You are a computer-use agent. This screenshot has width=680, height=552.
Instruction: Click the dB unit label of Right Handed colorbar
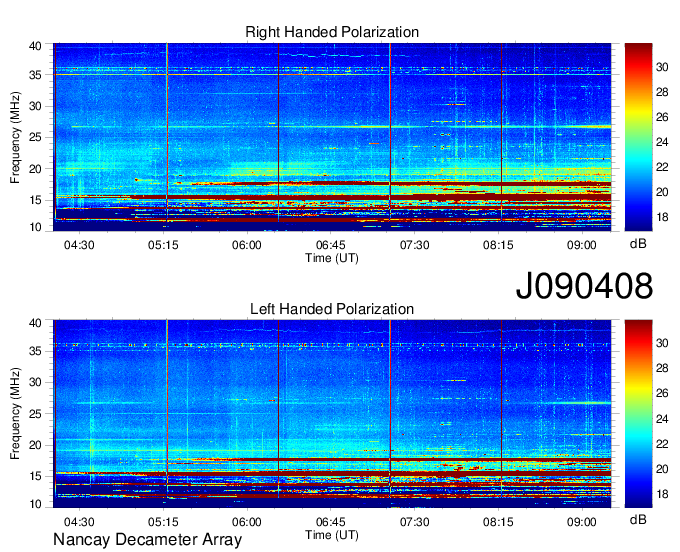click(638, 244)
